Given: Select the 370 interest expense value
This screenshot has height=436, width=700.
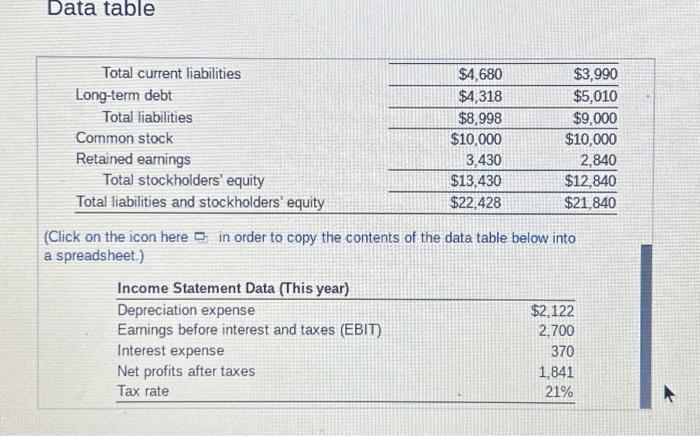Looking at the screenshot, I should point(562,351).
